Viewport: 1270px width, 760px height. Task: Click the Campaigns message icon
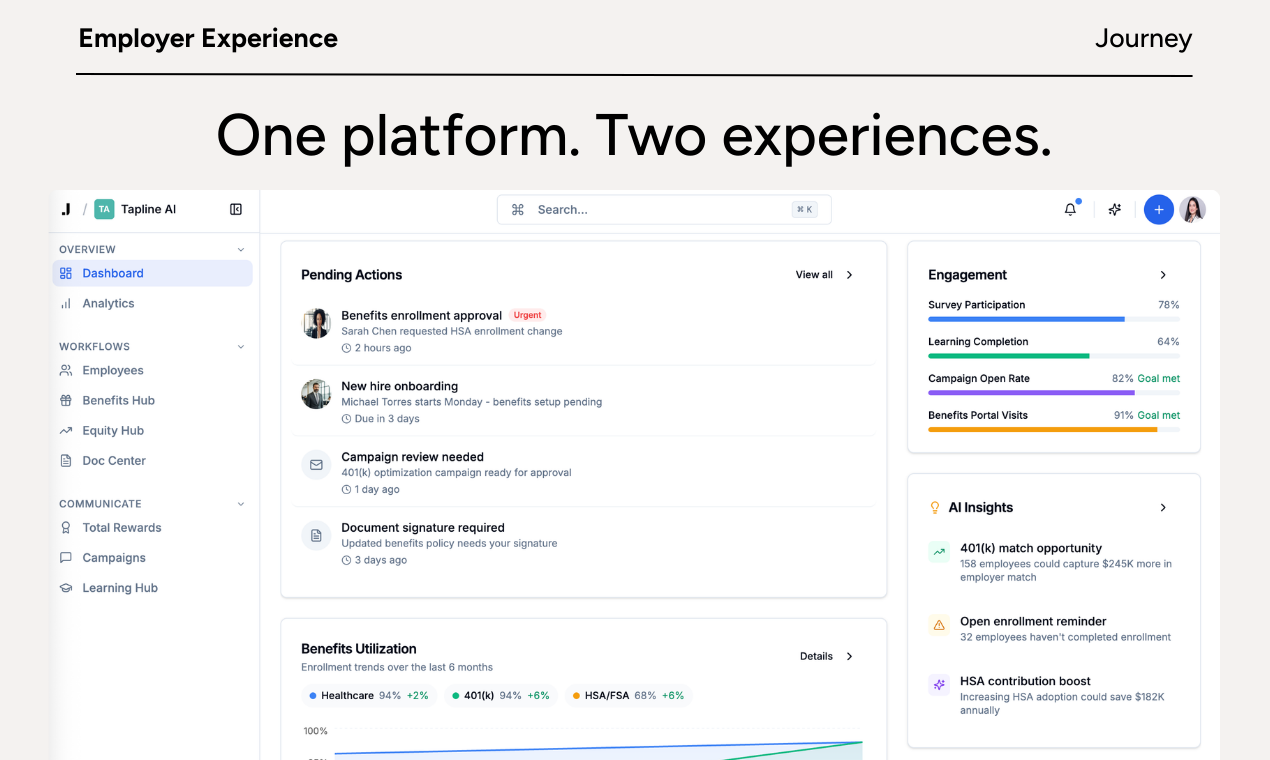(x=66, y=557)
